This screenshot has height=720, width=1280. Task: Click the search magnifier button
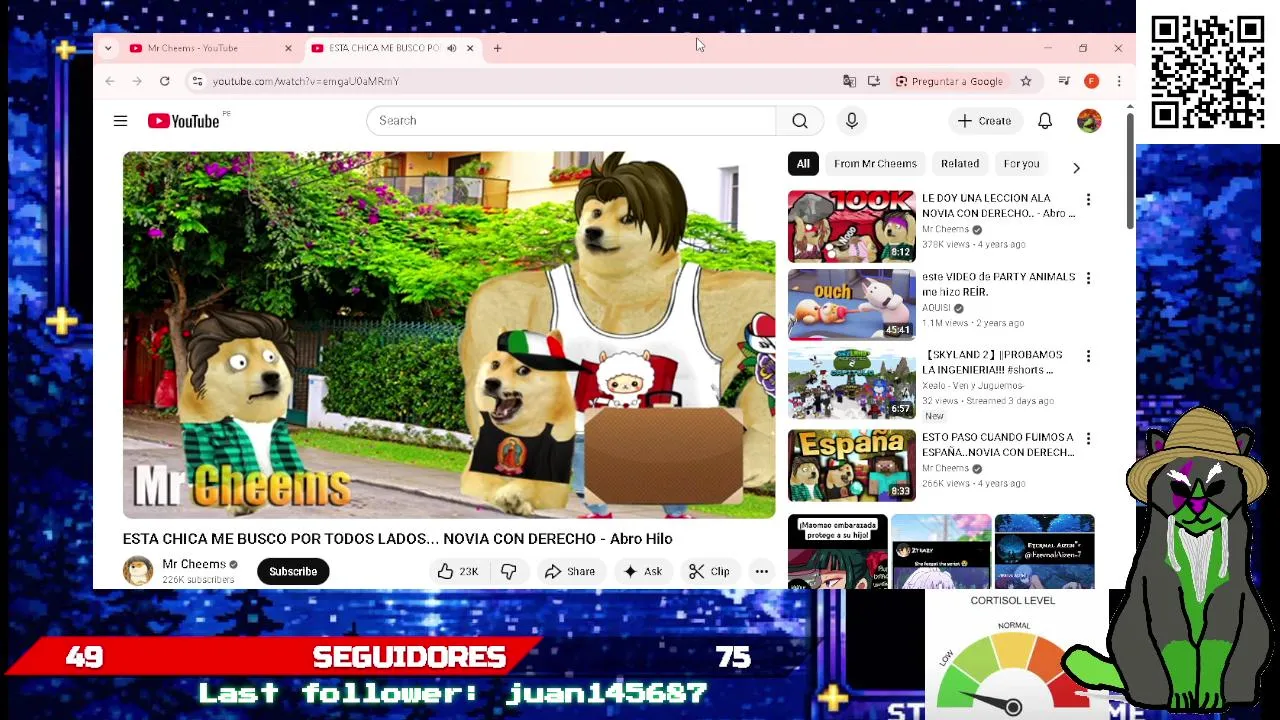coord(800,121)
